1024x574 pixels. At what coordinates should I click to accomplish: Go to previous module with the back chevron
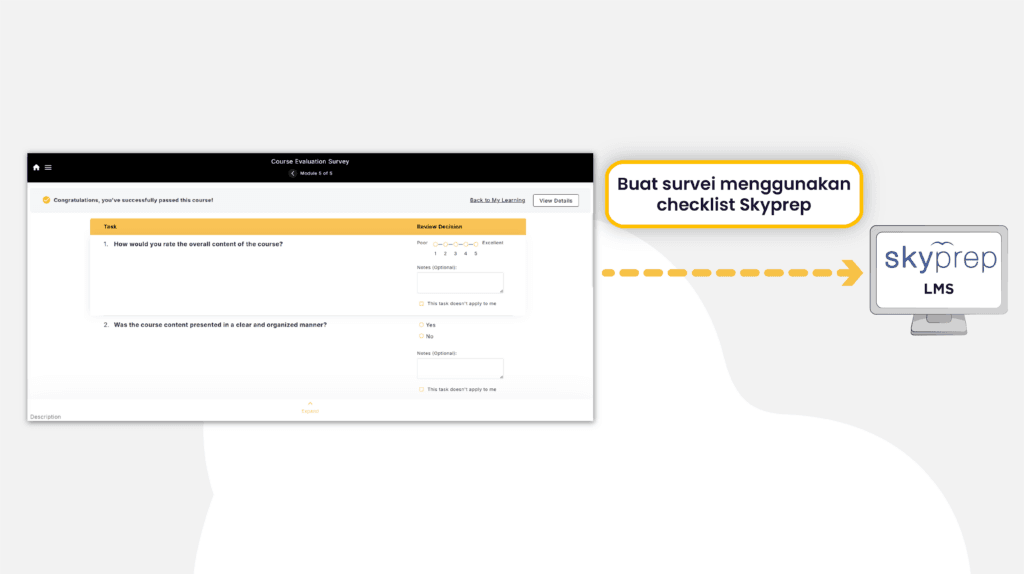tap(293, 174)
